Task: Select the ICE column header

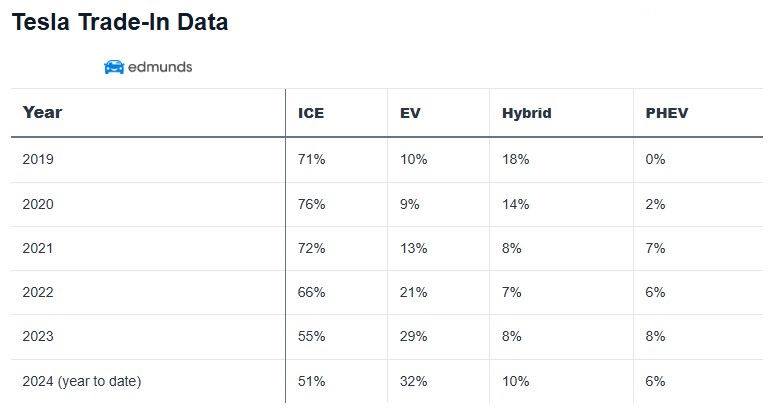Action: click(x=311, y=113)
